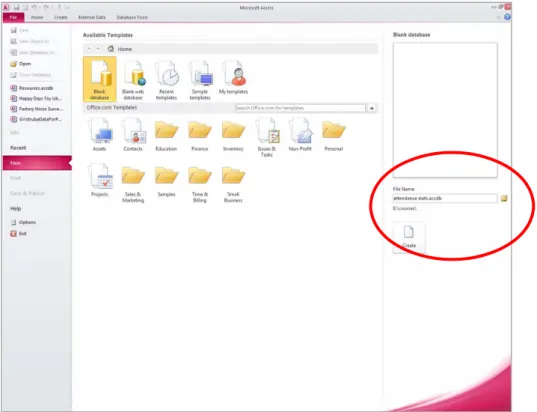
Task: Open the Help page in Backstage
Action: pyautogui.click(x=15, y=209)
